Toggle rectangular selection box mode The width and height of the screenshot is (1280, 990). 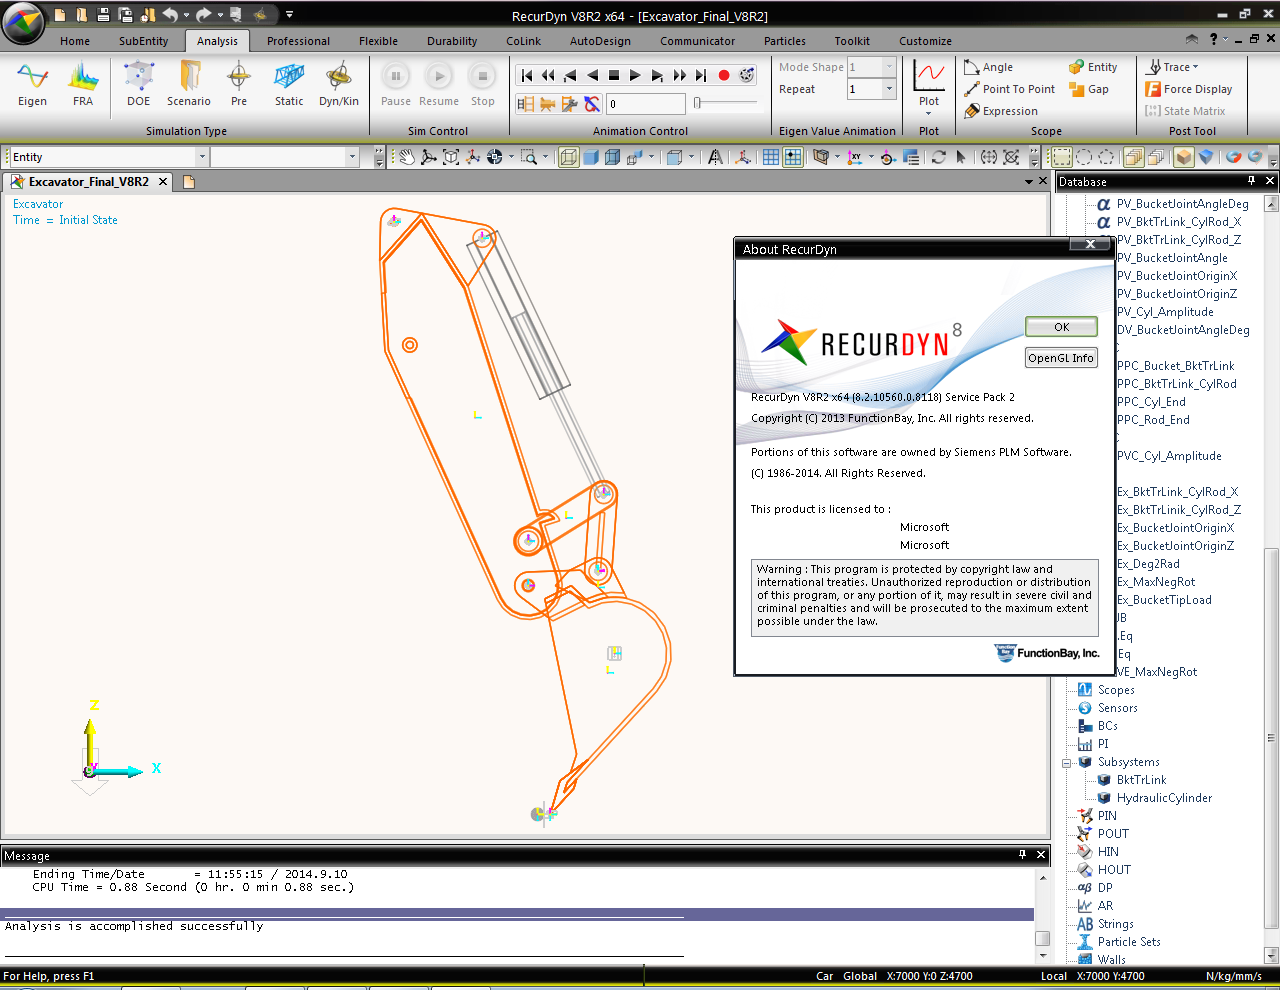point(1061,157)
